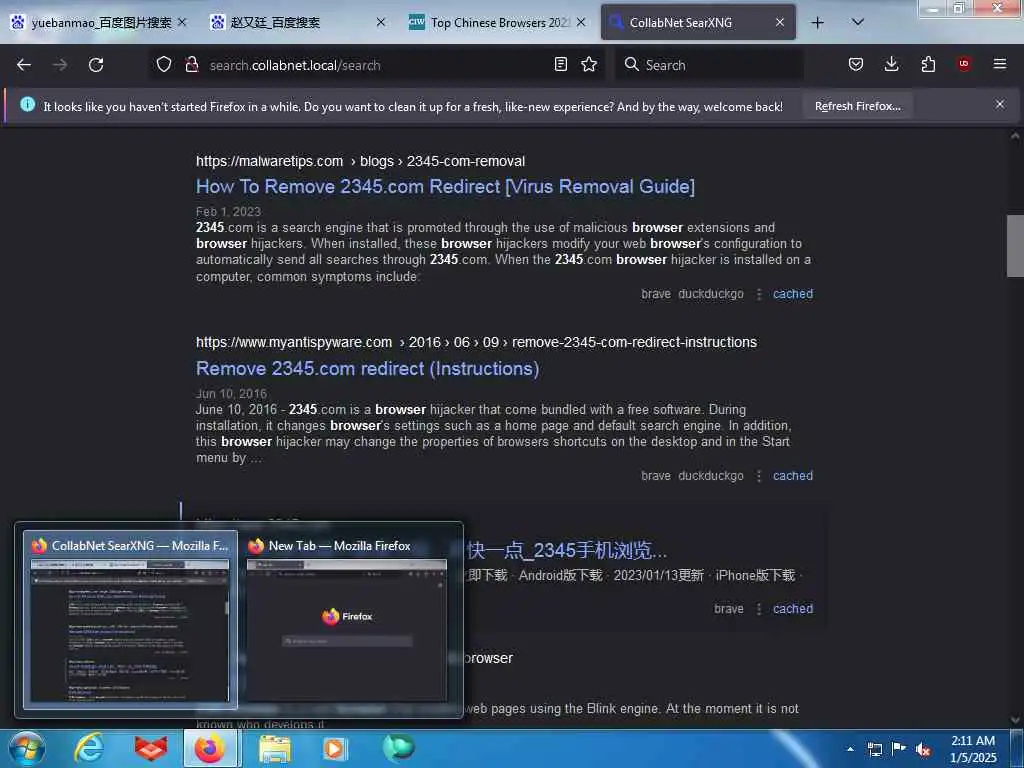This screenshot has width=1024, height=768.
Task: Open the Pocket save icon
Action: pyautogui.click(x=856, y=64)
